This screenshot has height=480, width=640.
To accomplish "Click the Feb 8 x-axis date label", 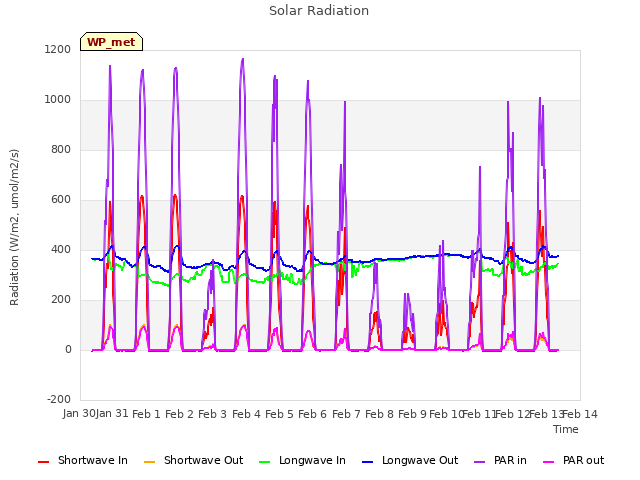I will [x=379, y=414].
